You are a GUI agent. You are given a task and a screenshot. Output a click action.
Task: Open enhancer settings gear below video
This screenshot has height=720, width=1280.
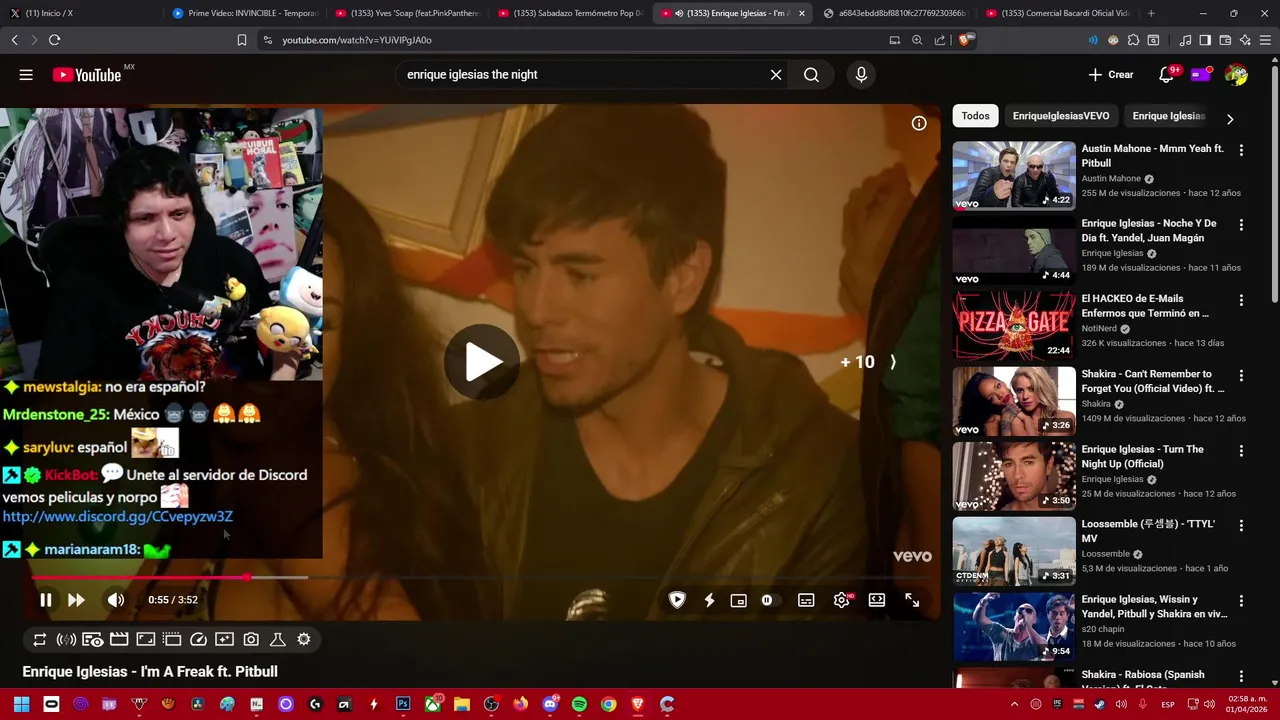pos(304,639)
